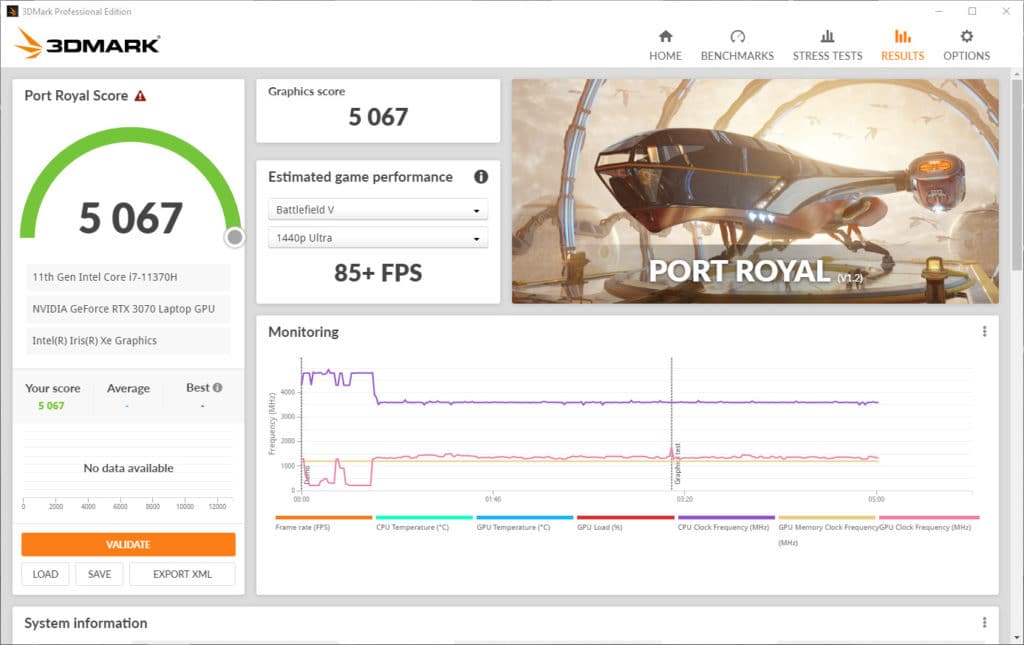The width and height of the screenshot is (1024, 645).
Task: Maximize the 3DMark window
Action: click(972, 11)
